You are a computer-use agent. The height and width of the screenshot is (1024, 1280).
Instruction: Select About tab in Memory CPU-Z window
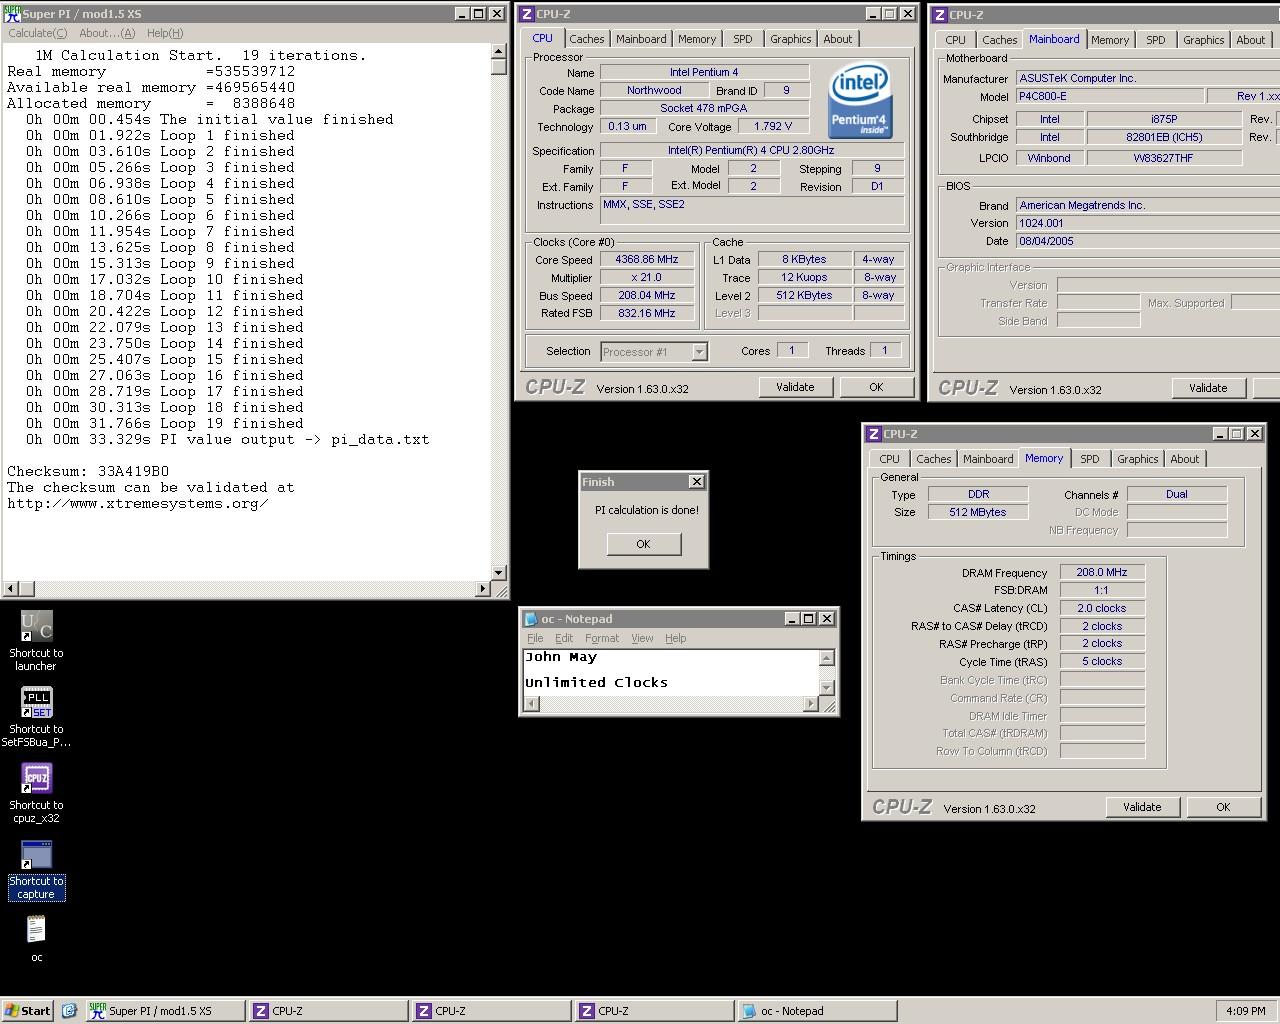pos(1185,459)
